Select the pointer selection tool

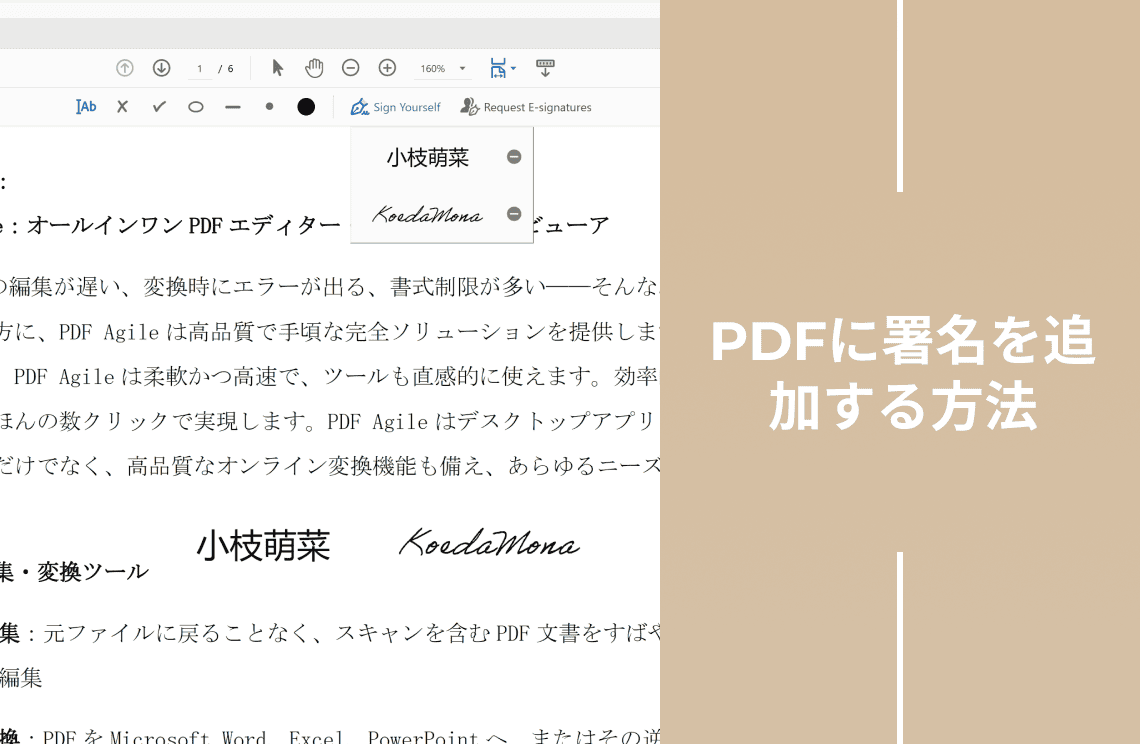tap(277, 67)
